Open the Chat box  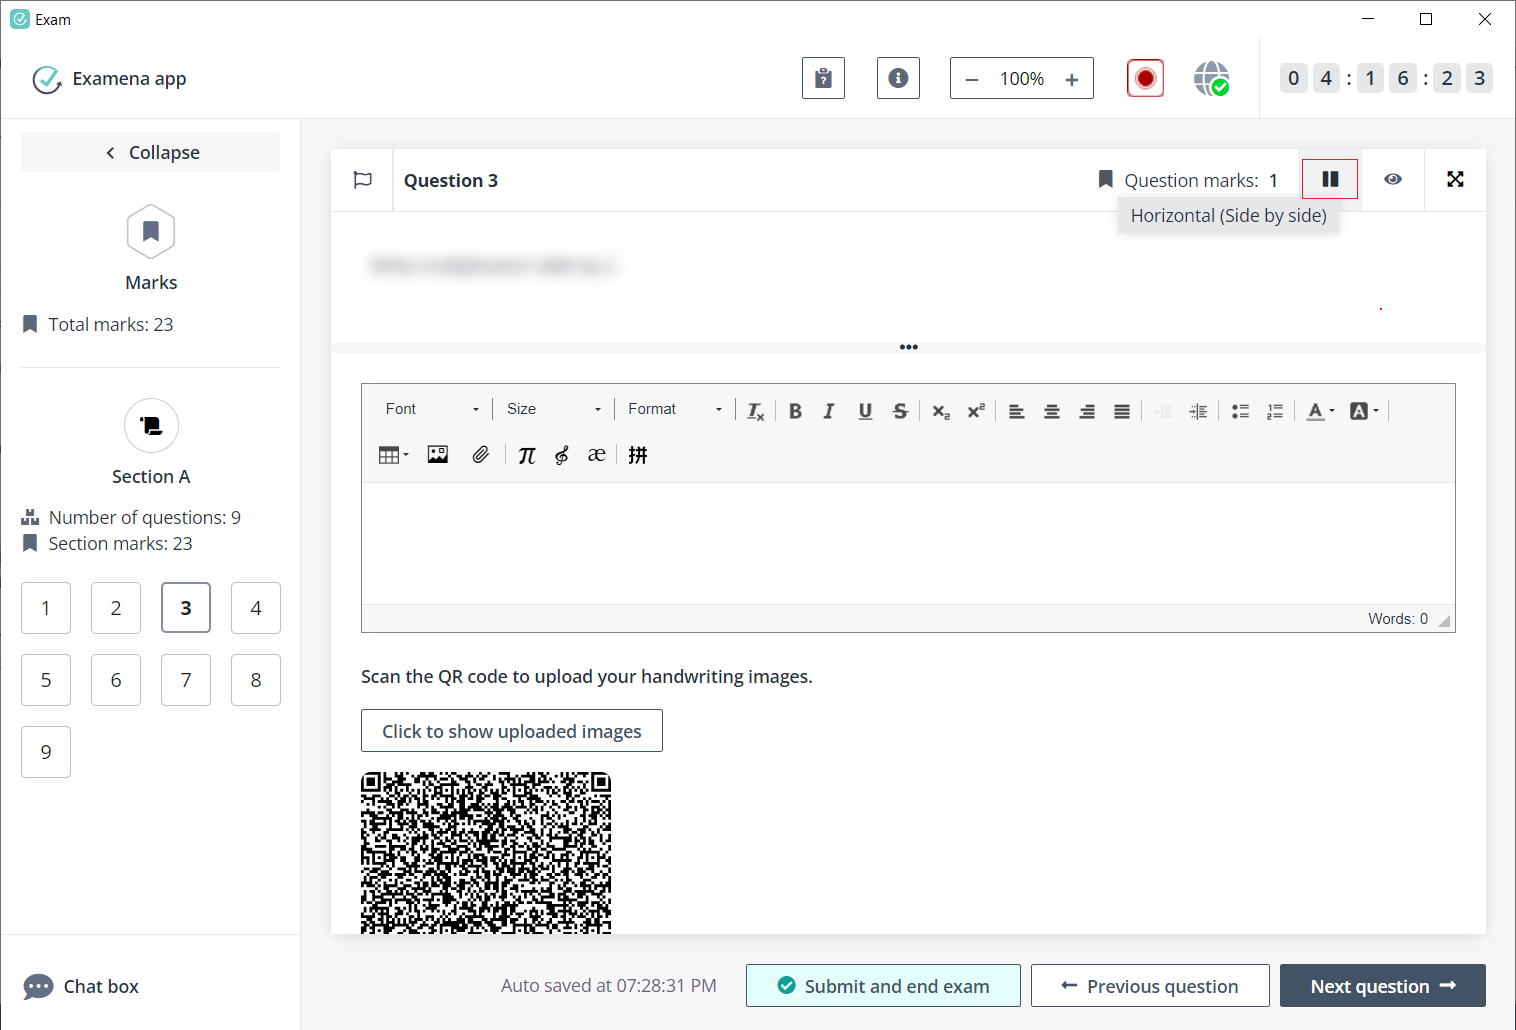click(x=82, y=987)
